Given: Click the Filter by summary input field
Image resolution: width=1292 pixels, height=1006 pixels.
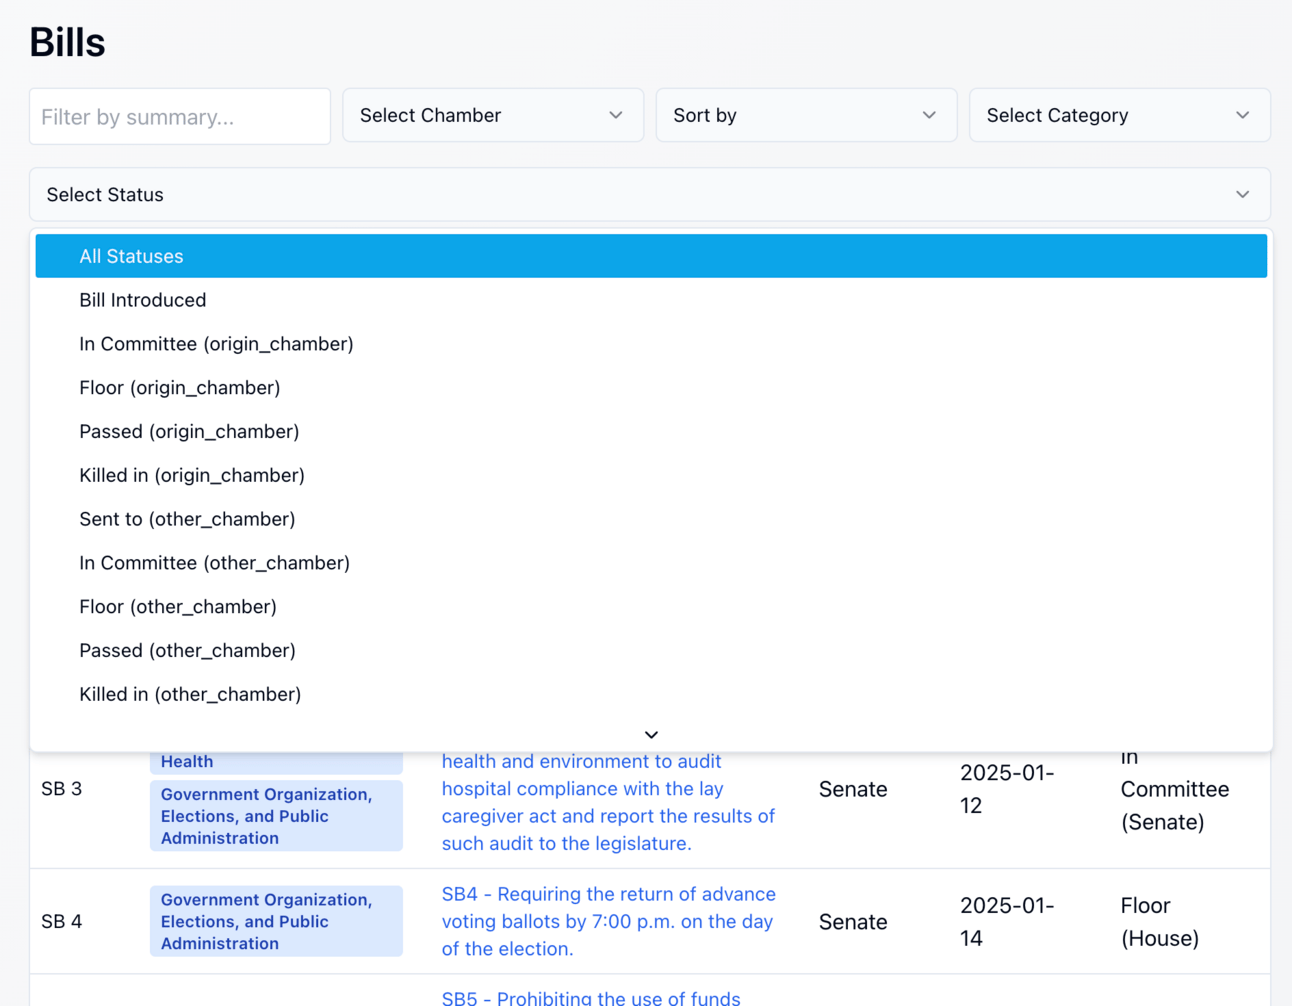Looking at the screenshot, I should tap(180, 116).
